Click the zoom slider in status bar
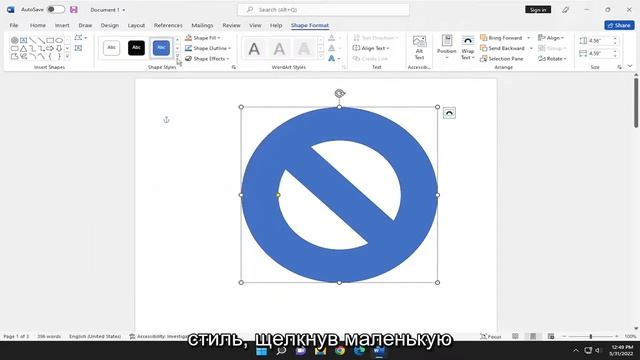This screenshot has width=640, height=360. pyautogui.click(x=591, y=336)
